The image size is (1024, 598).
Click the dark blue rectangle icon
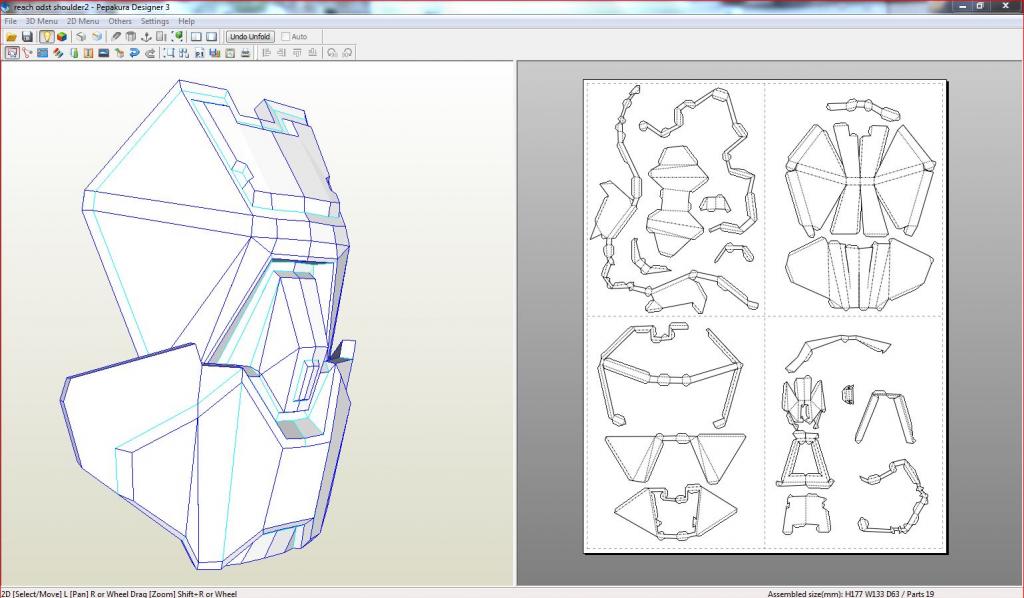tap(103, 53)
